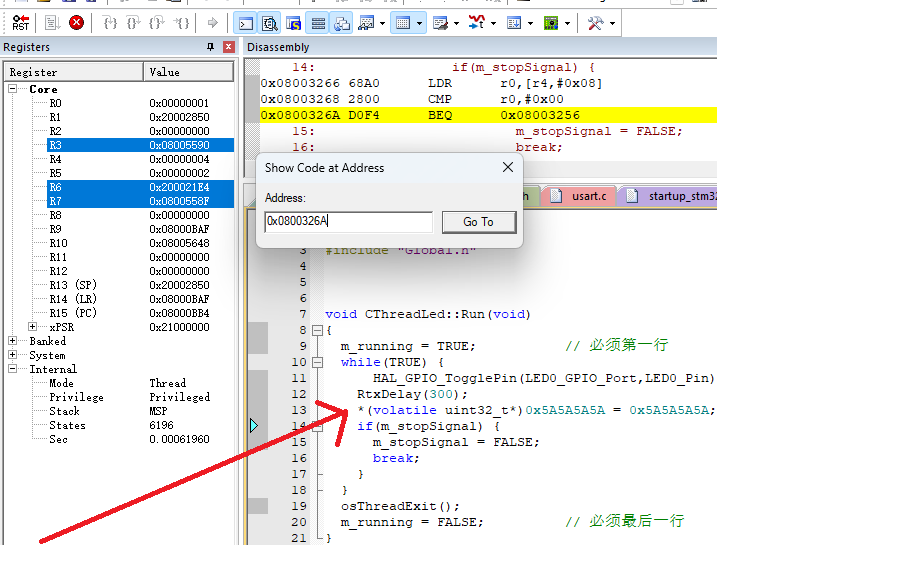Click the Trace Windows icon
This screenshot has height=563, width=906.
pyautogui.click(x=514, y=23)
